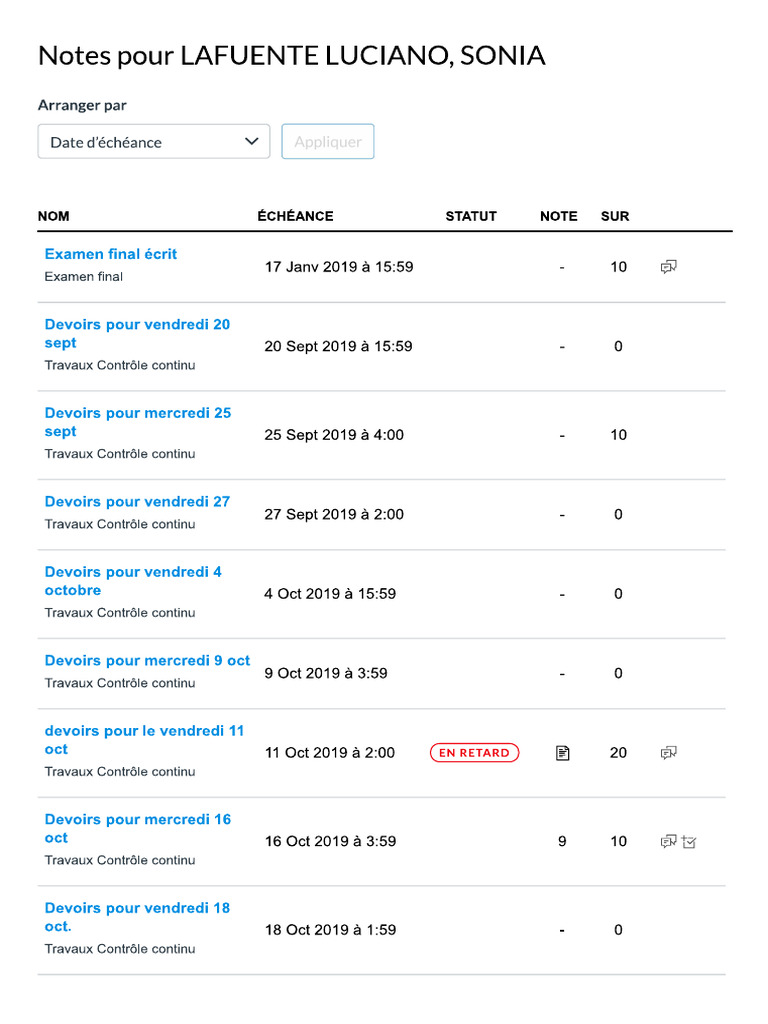This screenshot has width=768, height=1024.
Task: Click the submitted document icon in Note column
Action: [x=562, y=753]
